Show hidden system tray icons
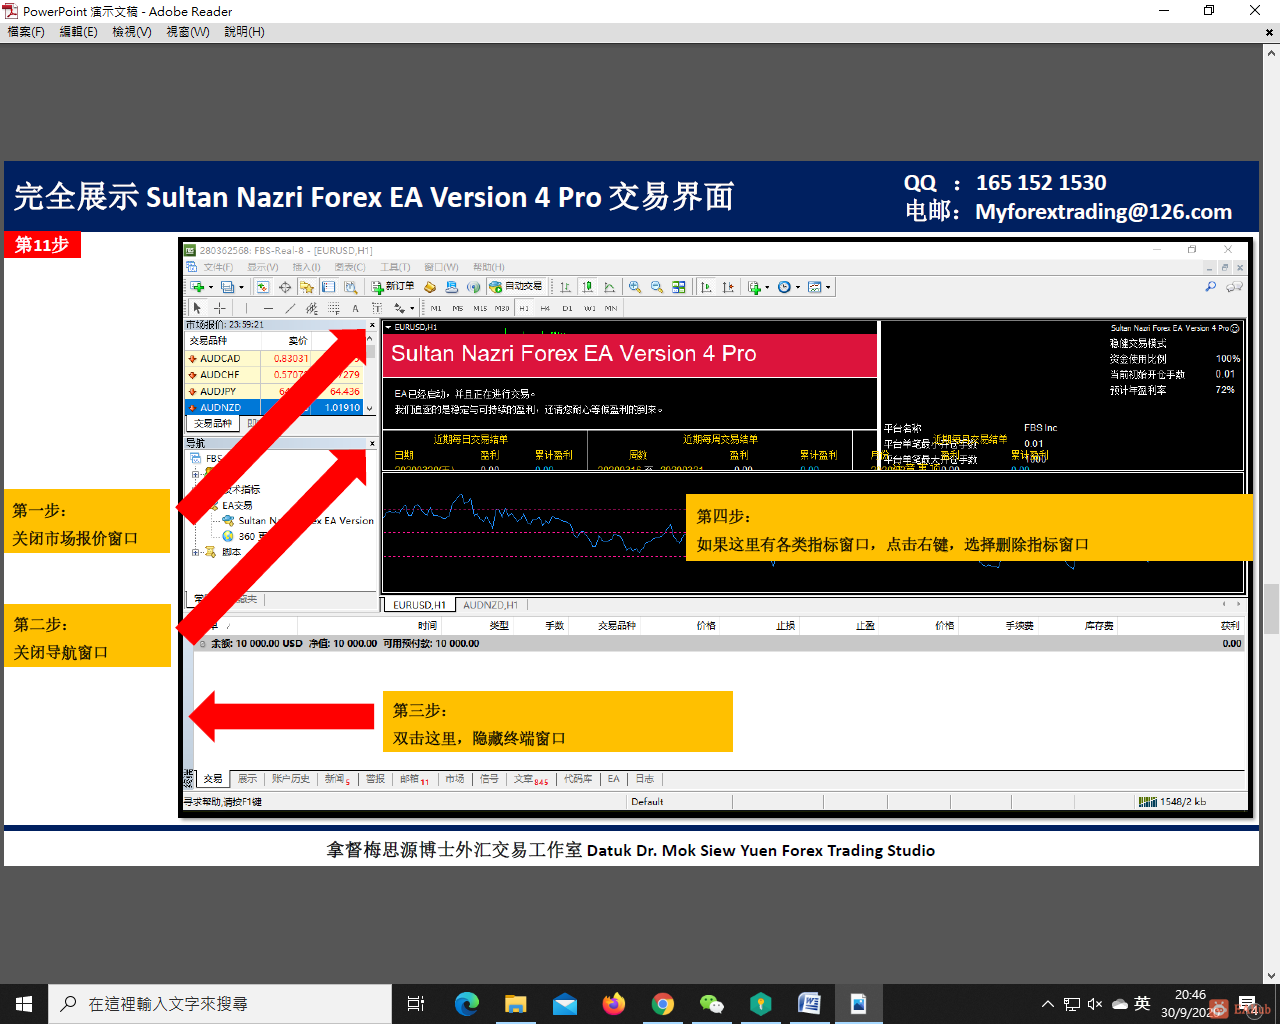1280x1024 pixels. point(1048,1004)
